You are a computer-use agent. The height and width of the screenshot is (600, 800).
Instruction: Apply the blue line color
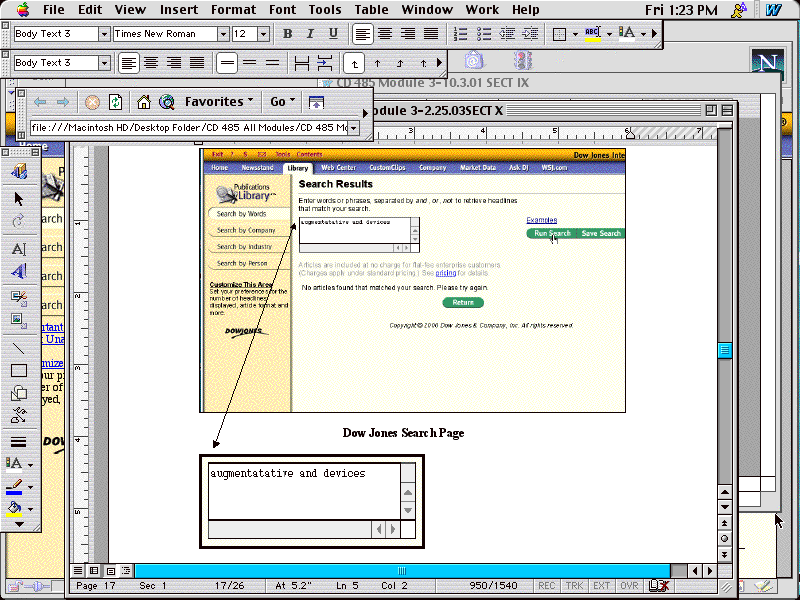point(14,487)
